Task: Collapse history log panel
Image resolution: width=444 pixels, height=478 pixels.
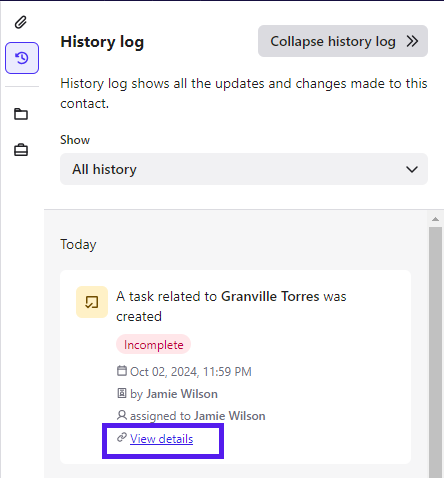Action: coord(343,41)
